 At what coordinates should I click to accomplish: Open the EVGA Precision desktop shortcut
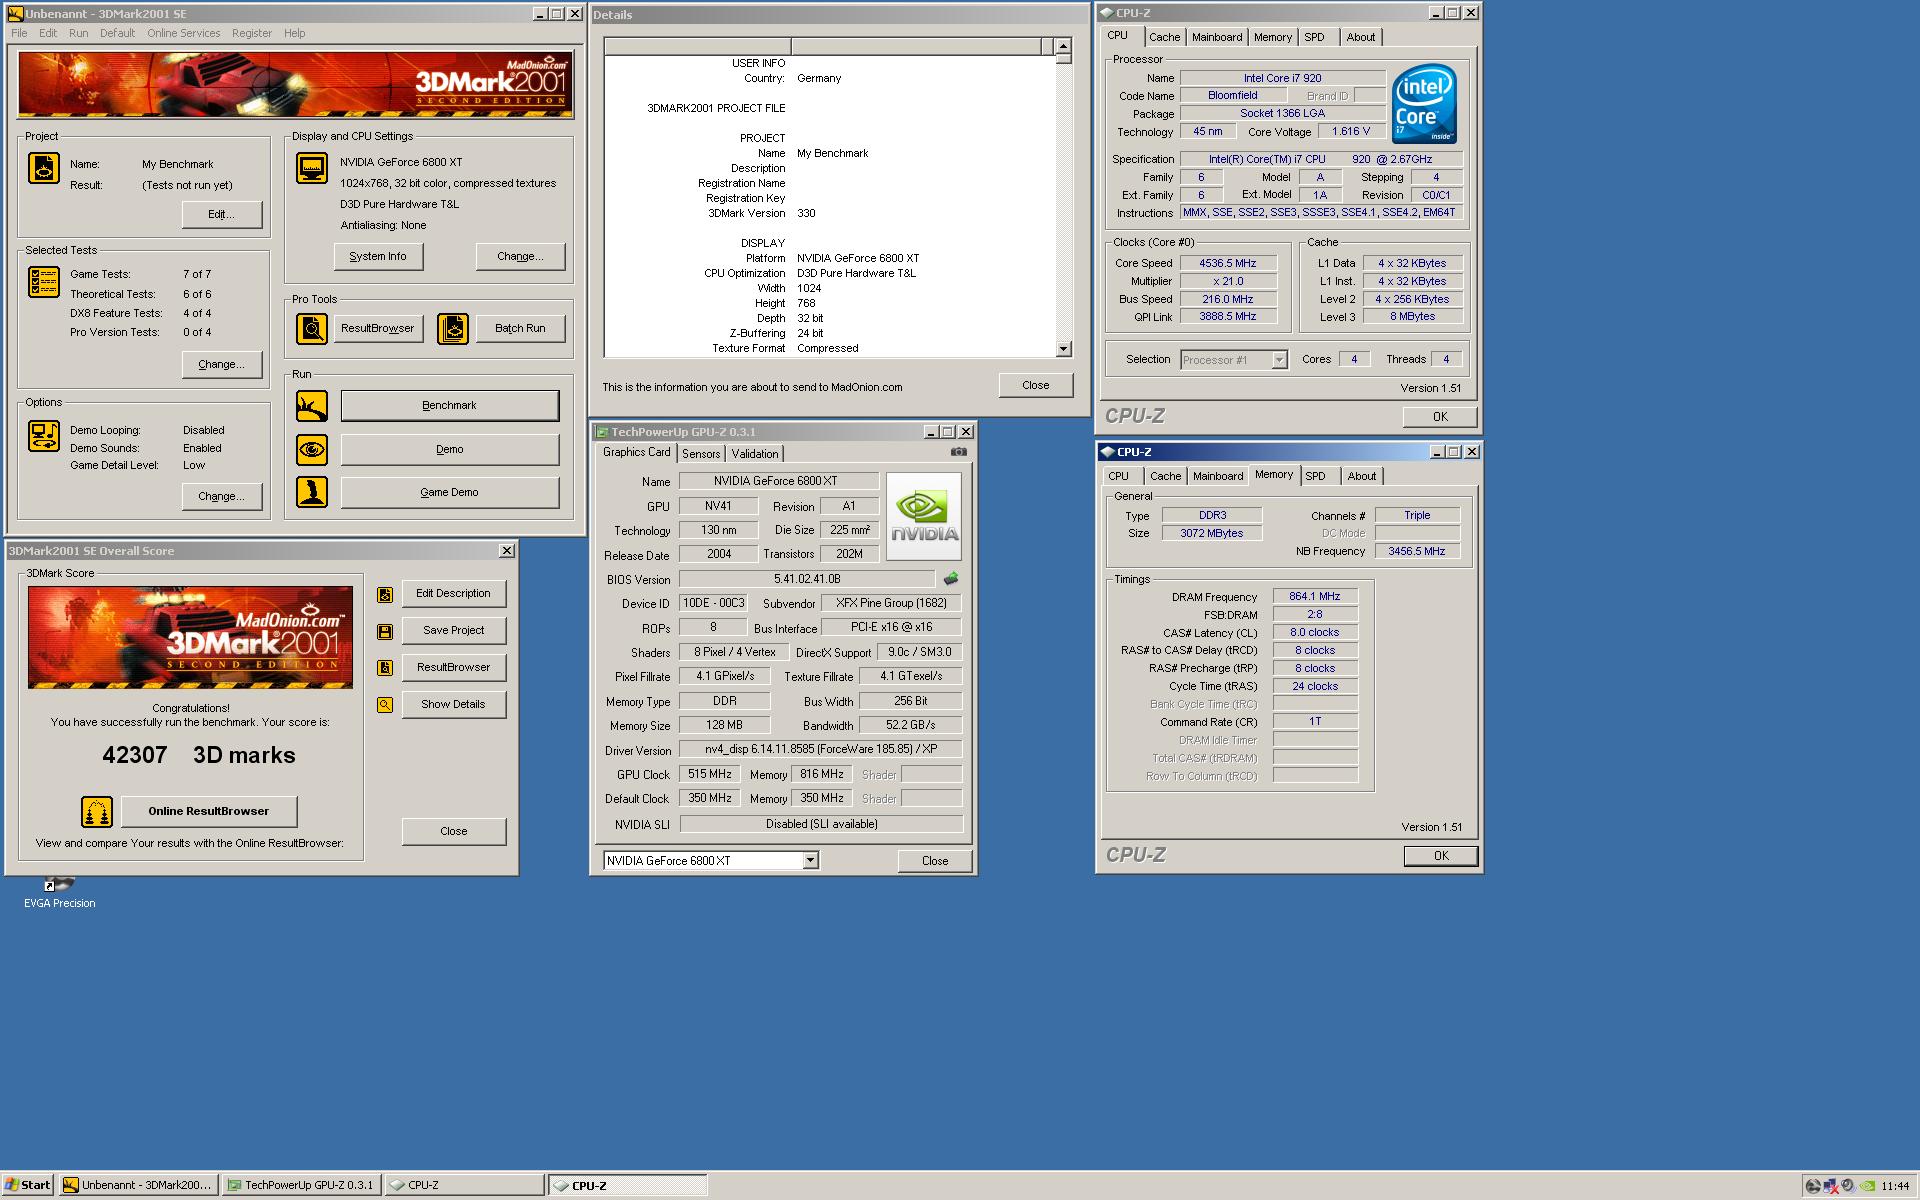(59, 893)
